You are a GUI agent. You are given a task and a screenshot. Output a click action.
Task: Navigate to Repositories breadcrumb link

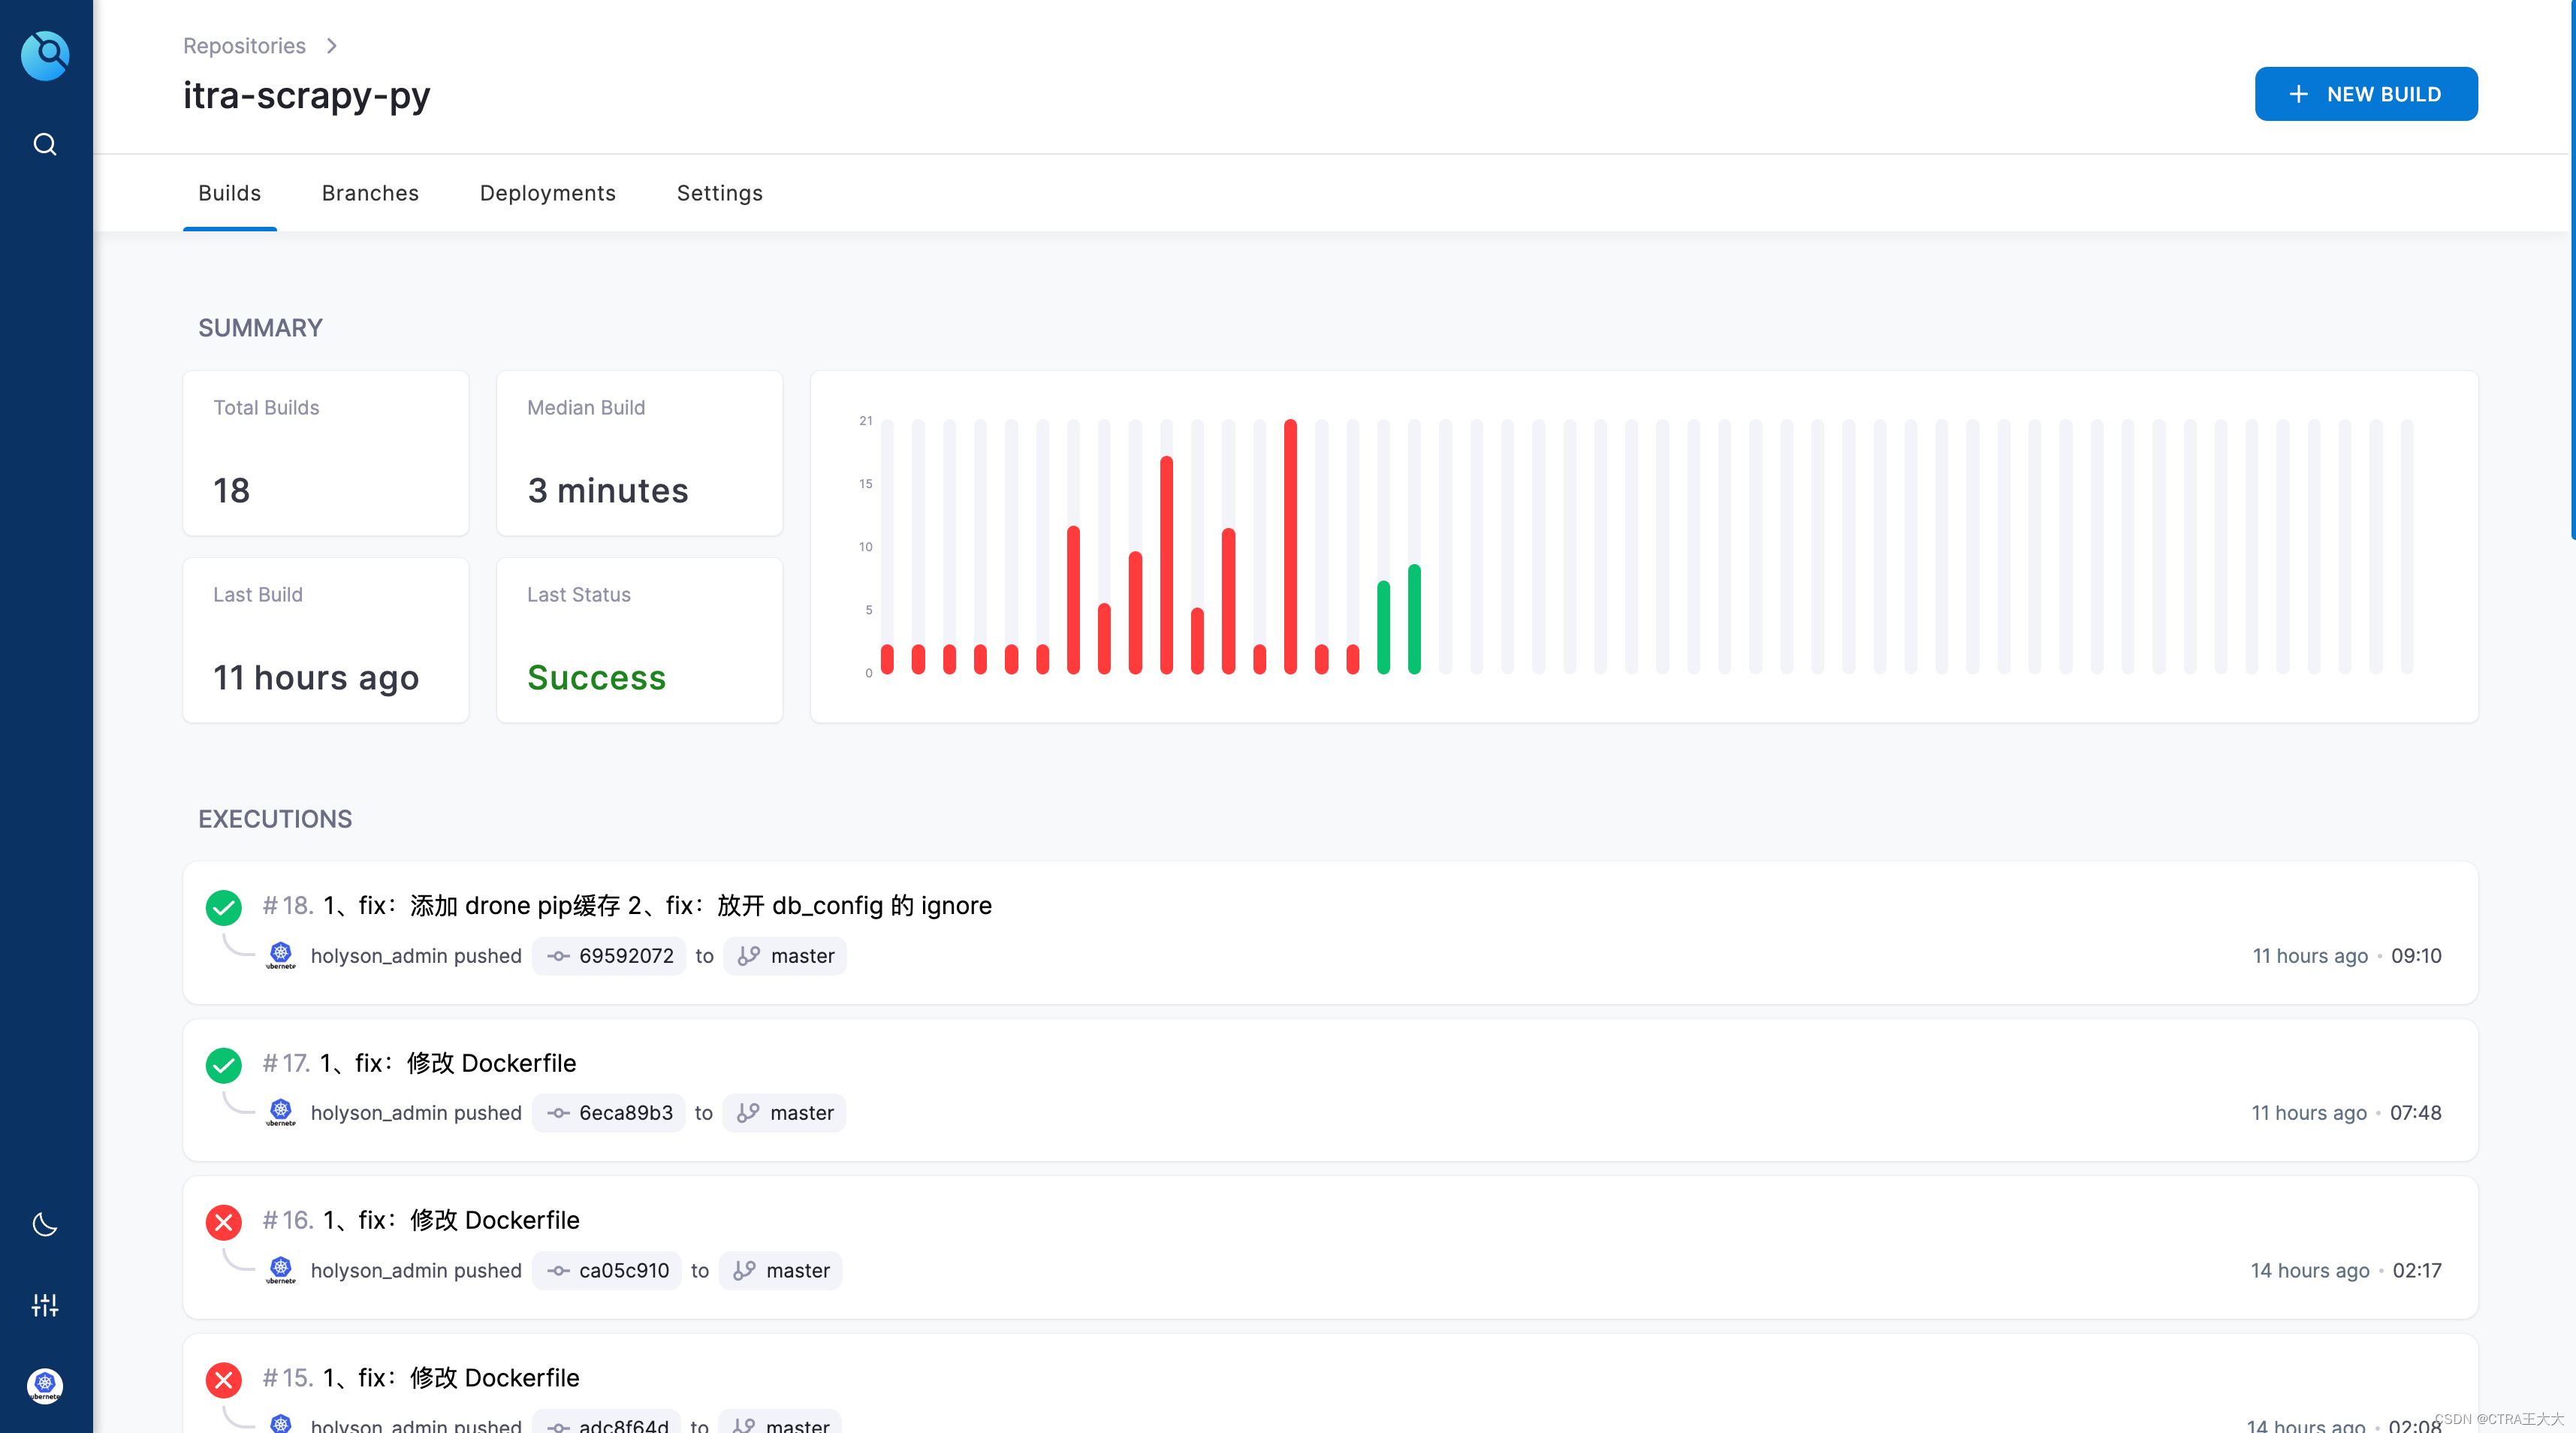tap(244, 46)
